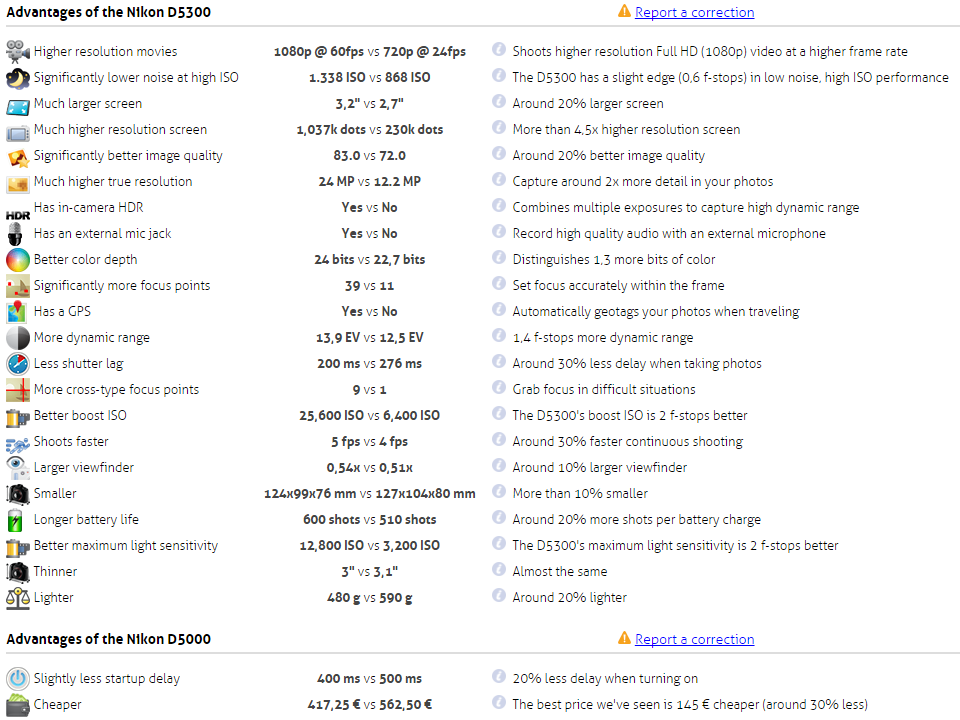Click info icon beside Automatically geotags your photos
The width and height of the screenshot is (960, 720).
[499, 309]
